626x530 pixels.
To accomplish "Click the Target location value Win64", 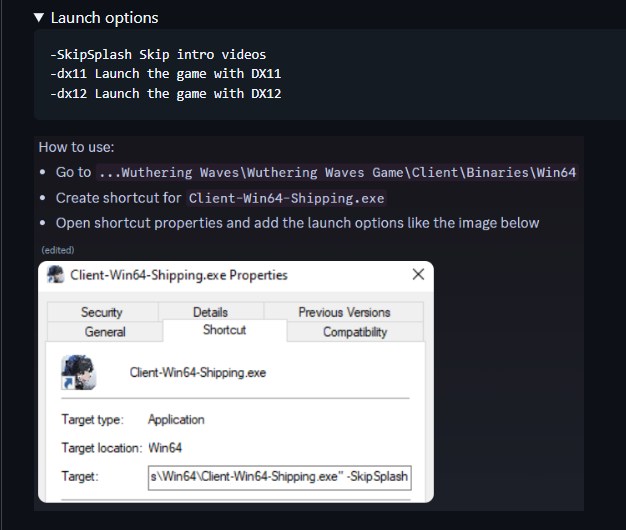I will pyautogui.click(x=165, y=448).
